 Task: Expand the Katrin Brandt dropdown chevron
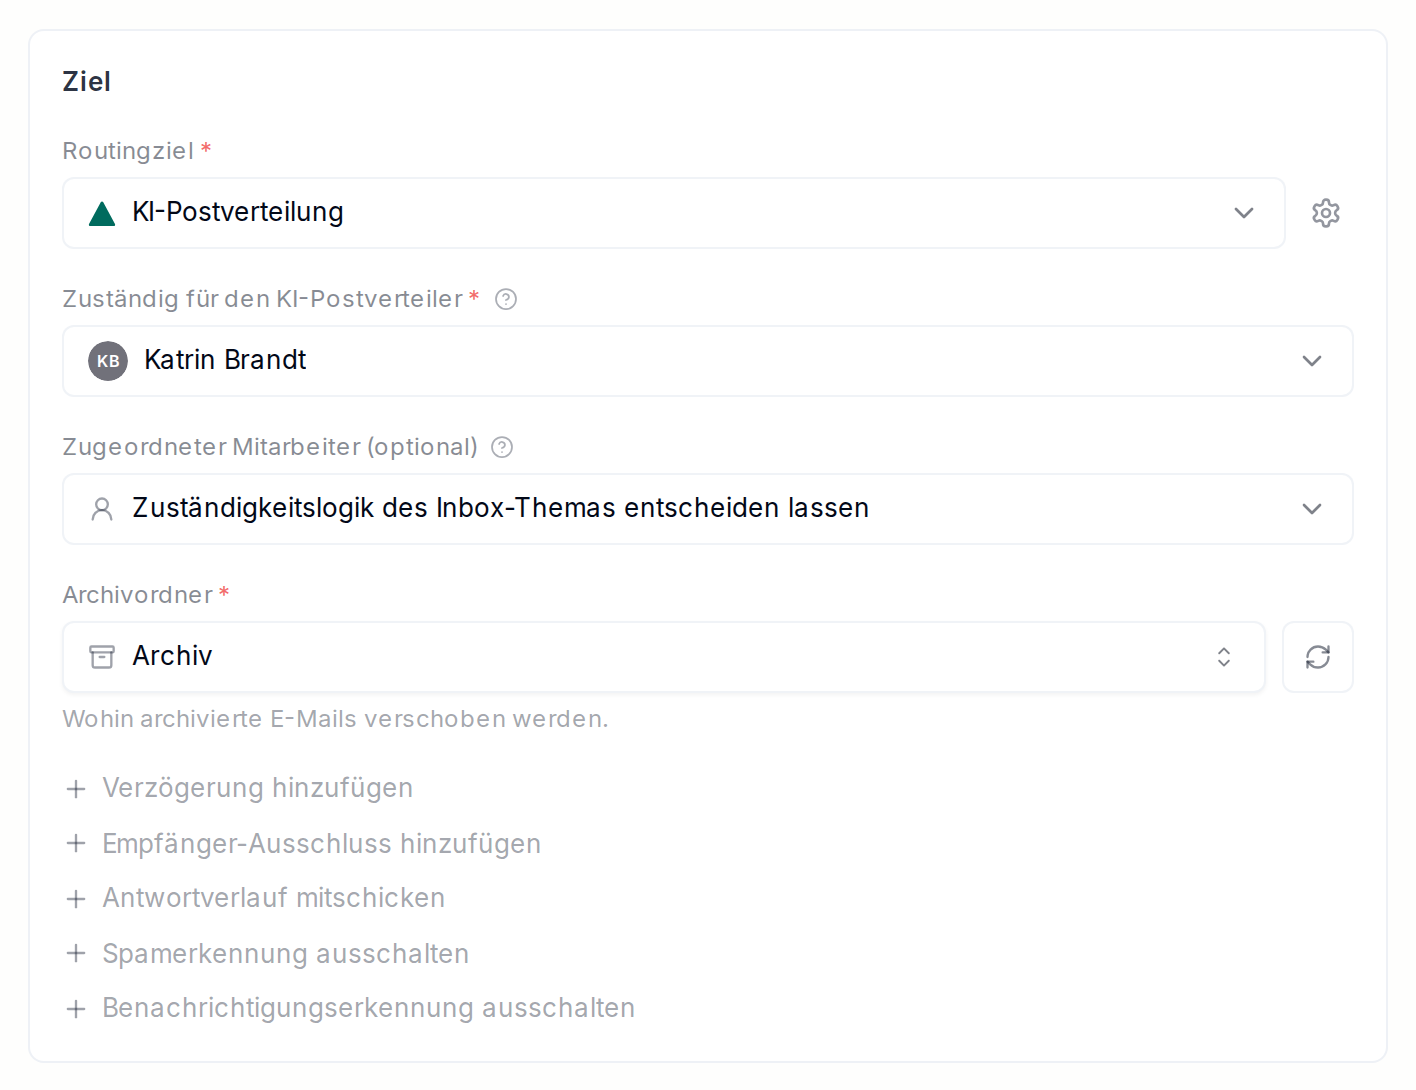coord(1312,361)
